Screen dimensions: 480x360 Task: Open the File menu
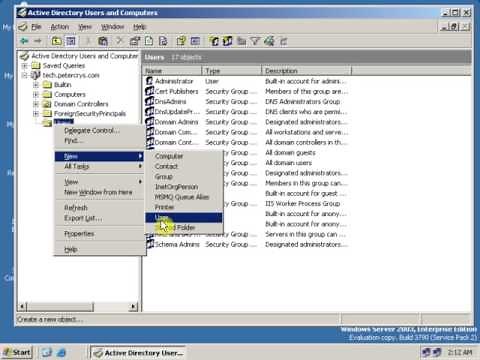(36, 27)
